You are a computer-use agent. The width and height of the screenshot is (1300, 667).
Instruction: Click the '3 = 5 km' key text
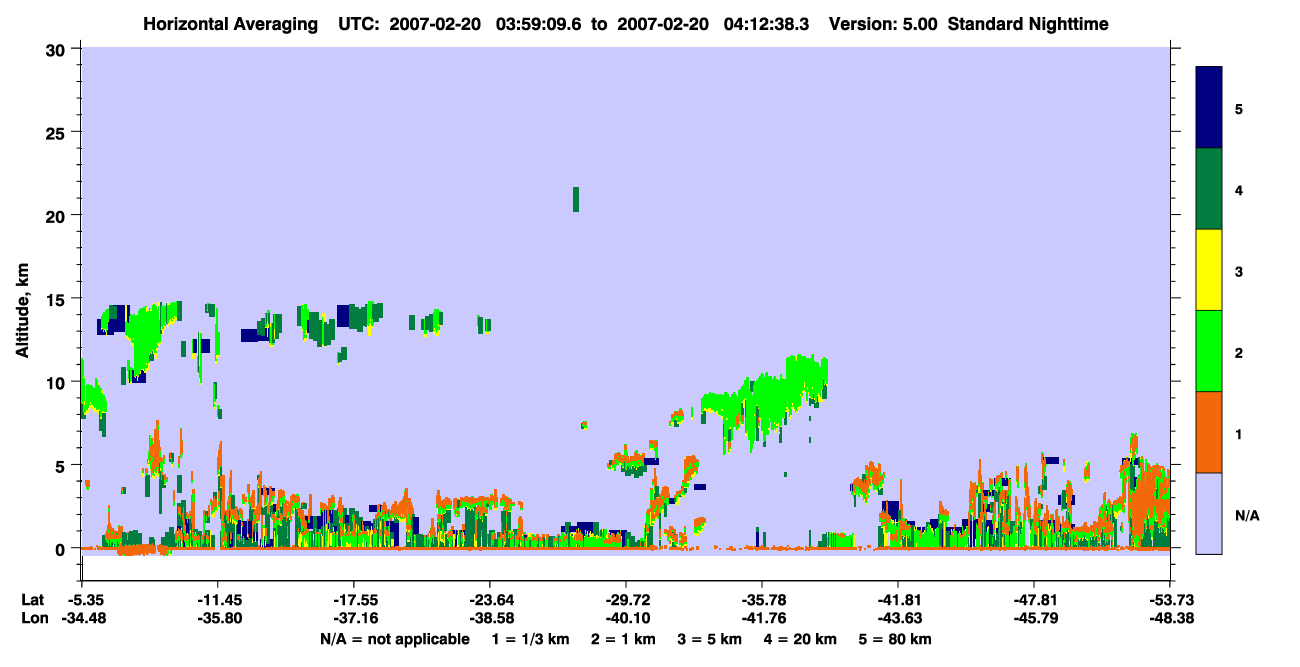click(x=710, y=639)
